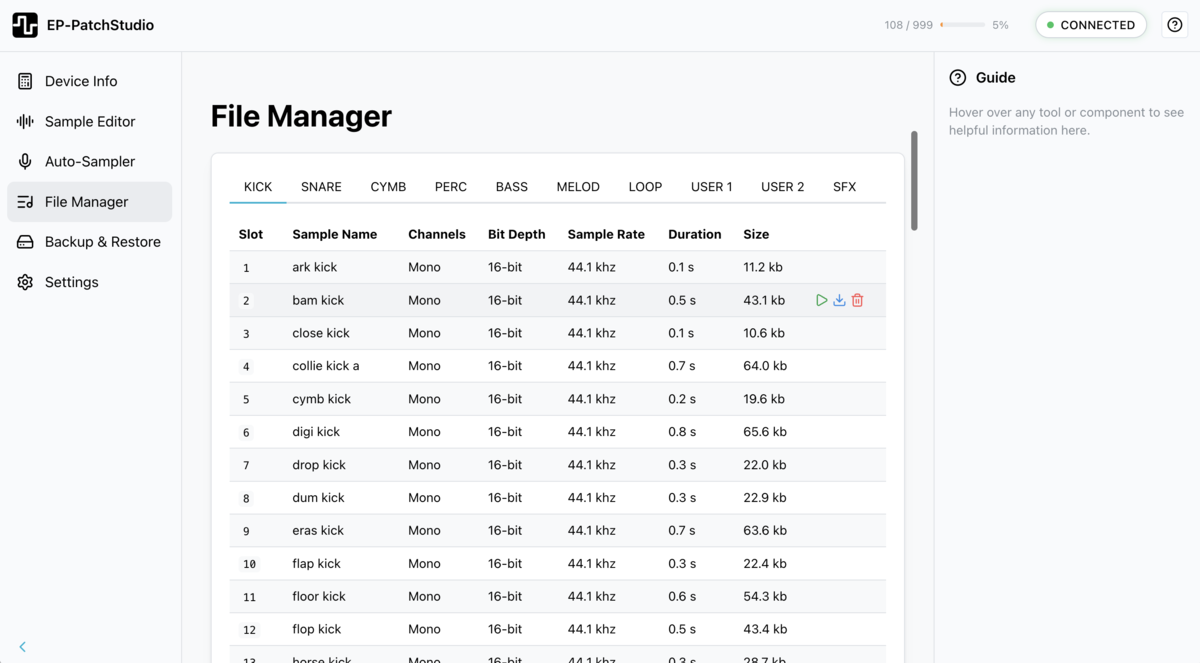The width and height of the screenshot is (1200, 663).
Task: Play the bam kick sample
Action: (x=821, y=299)
